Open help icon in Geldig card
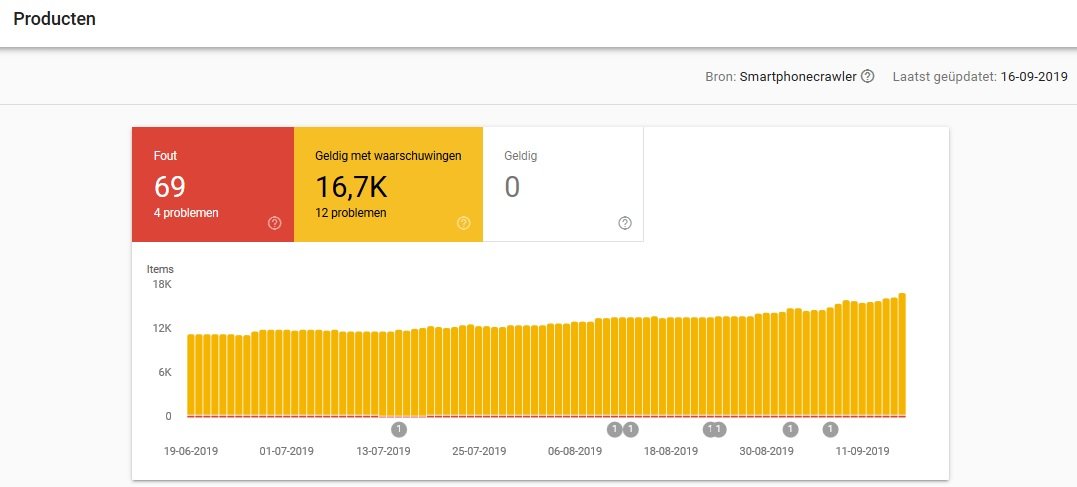This screenshot has height=487, width=1077. [624, 223]
